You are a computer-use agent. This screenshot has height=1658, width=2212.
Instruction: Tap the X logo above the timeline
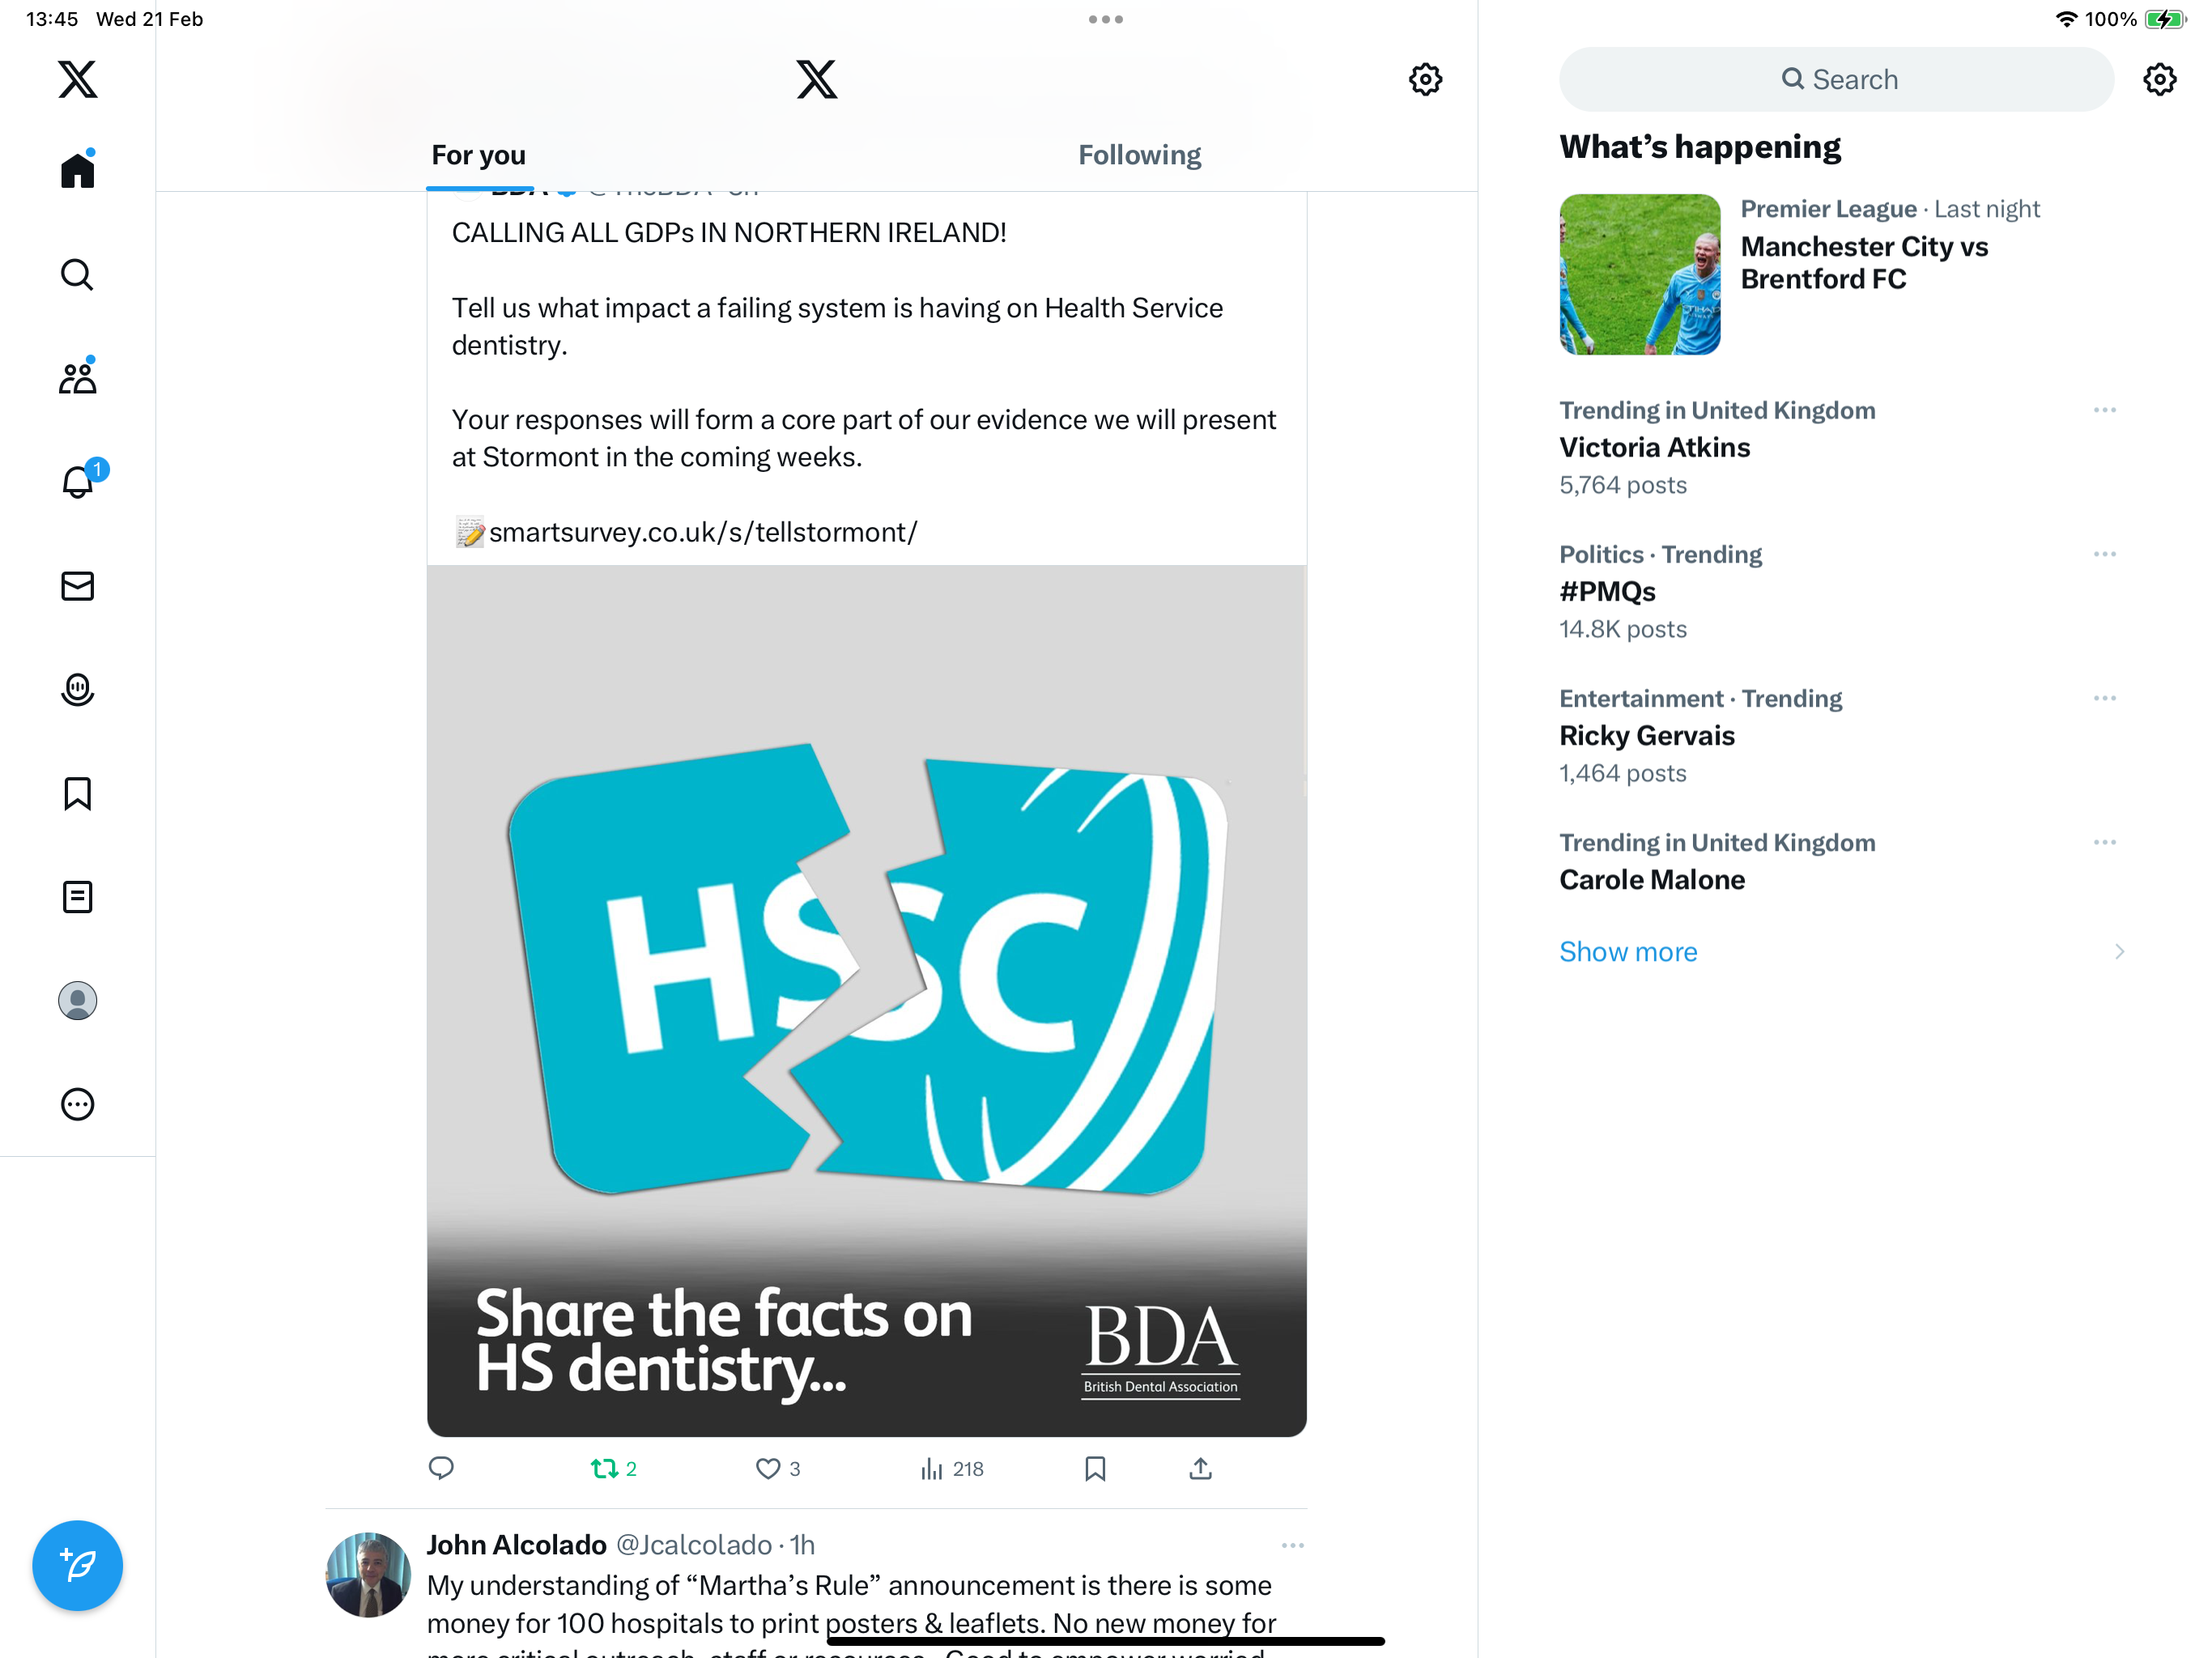[816, 79]
